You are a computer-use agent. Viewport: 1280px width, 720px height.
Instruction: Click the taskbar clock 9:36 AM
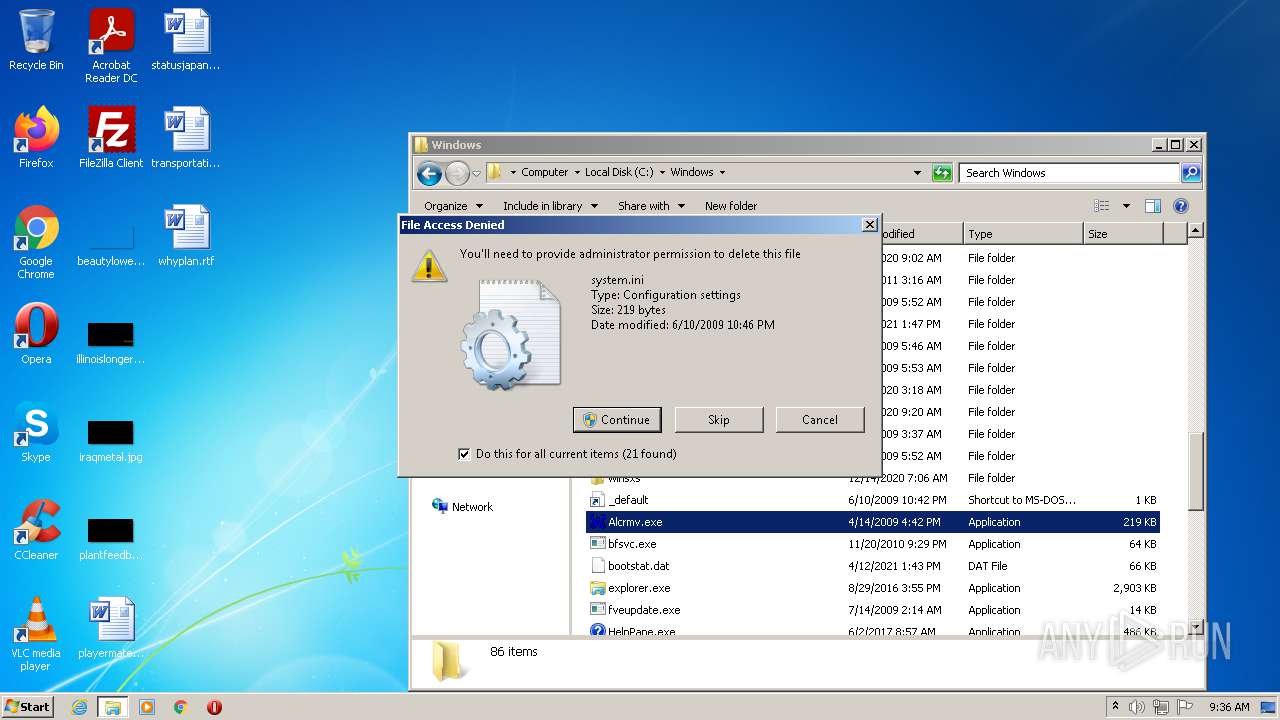[x=1228, y=707]
